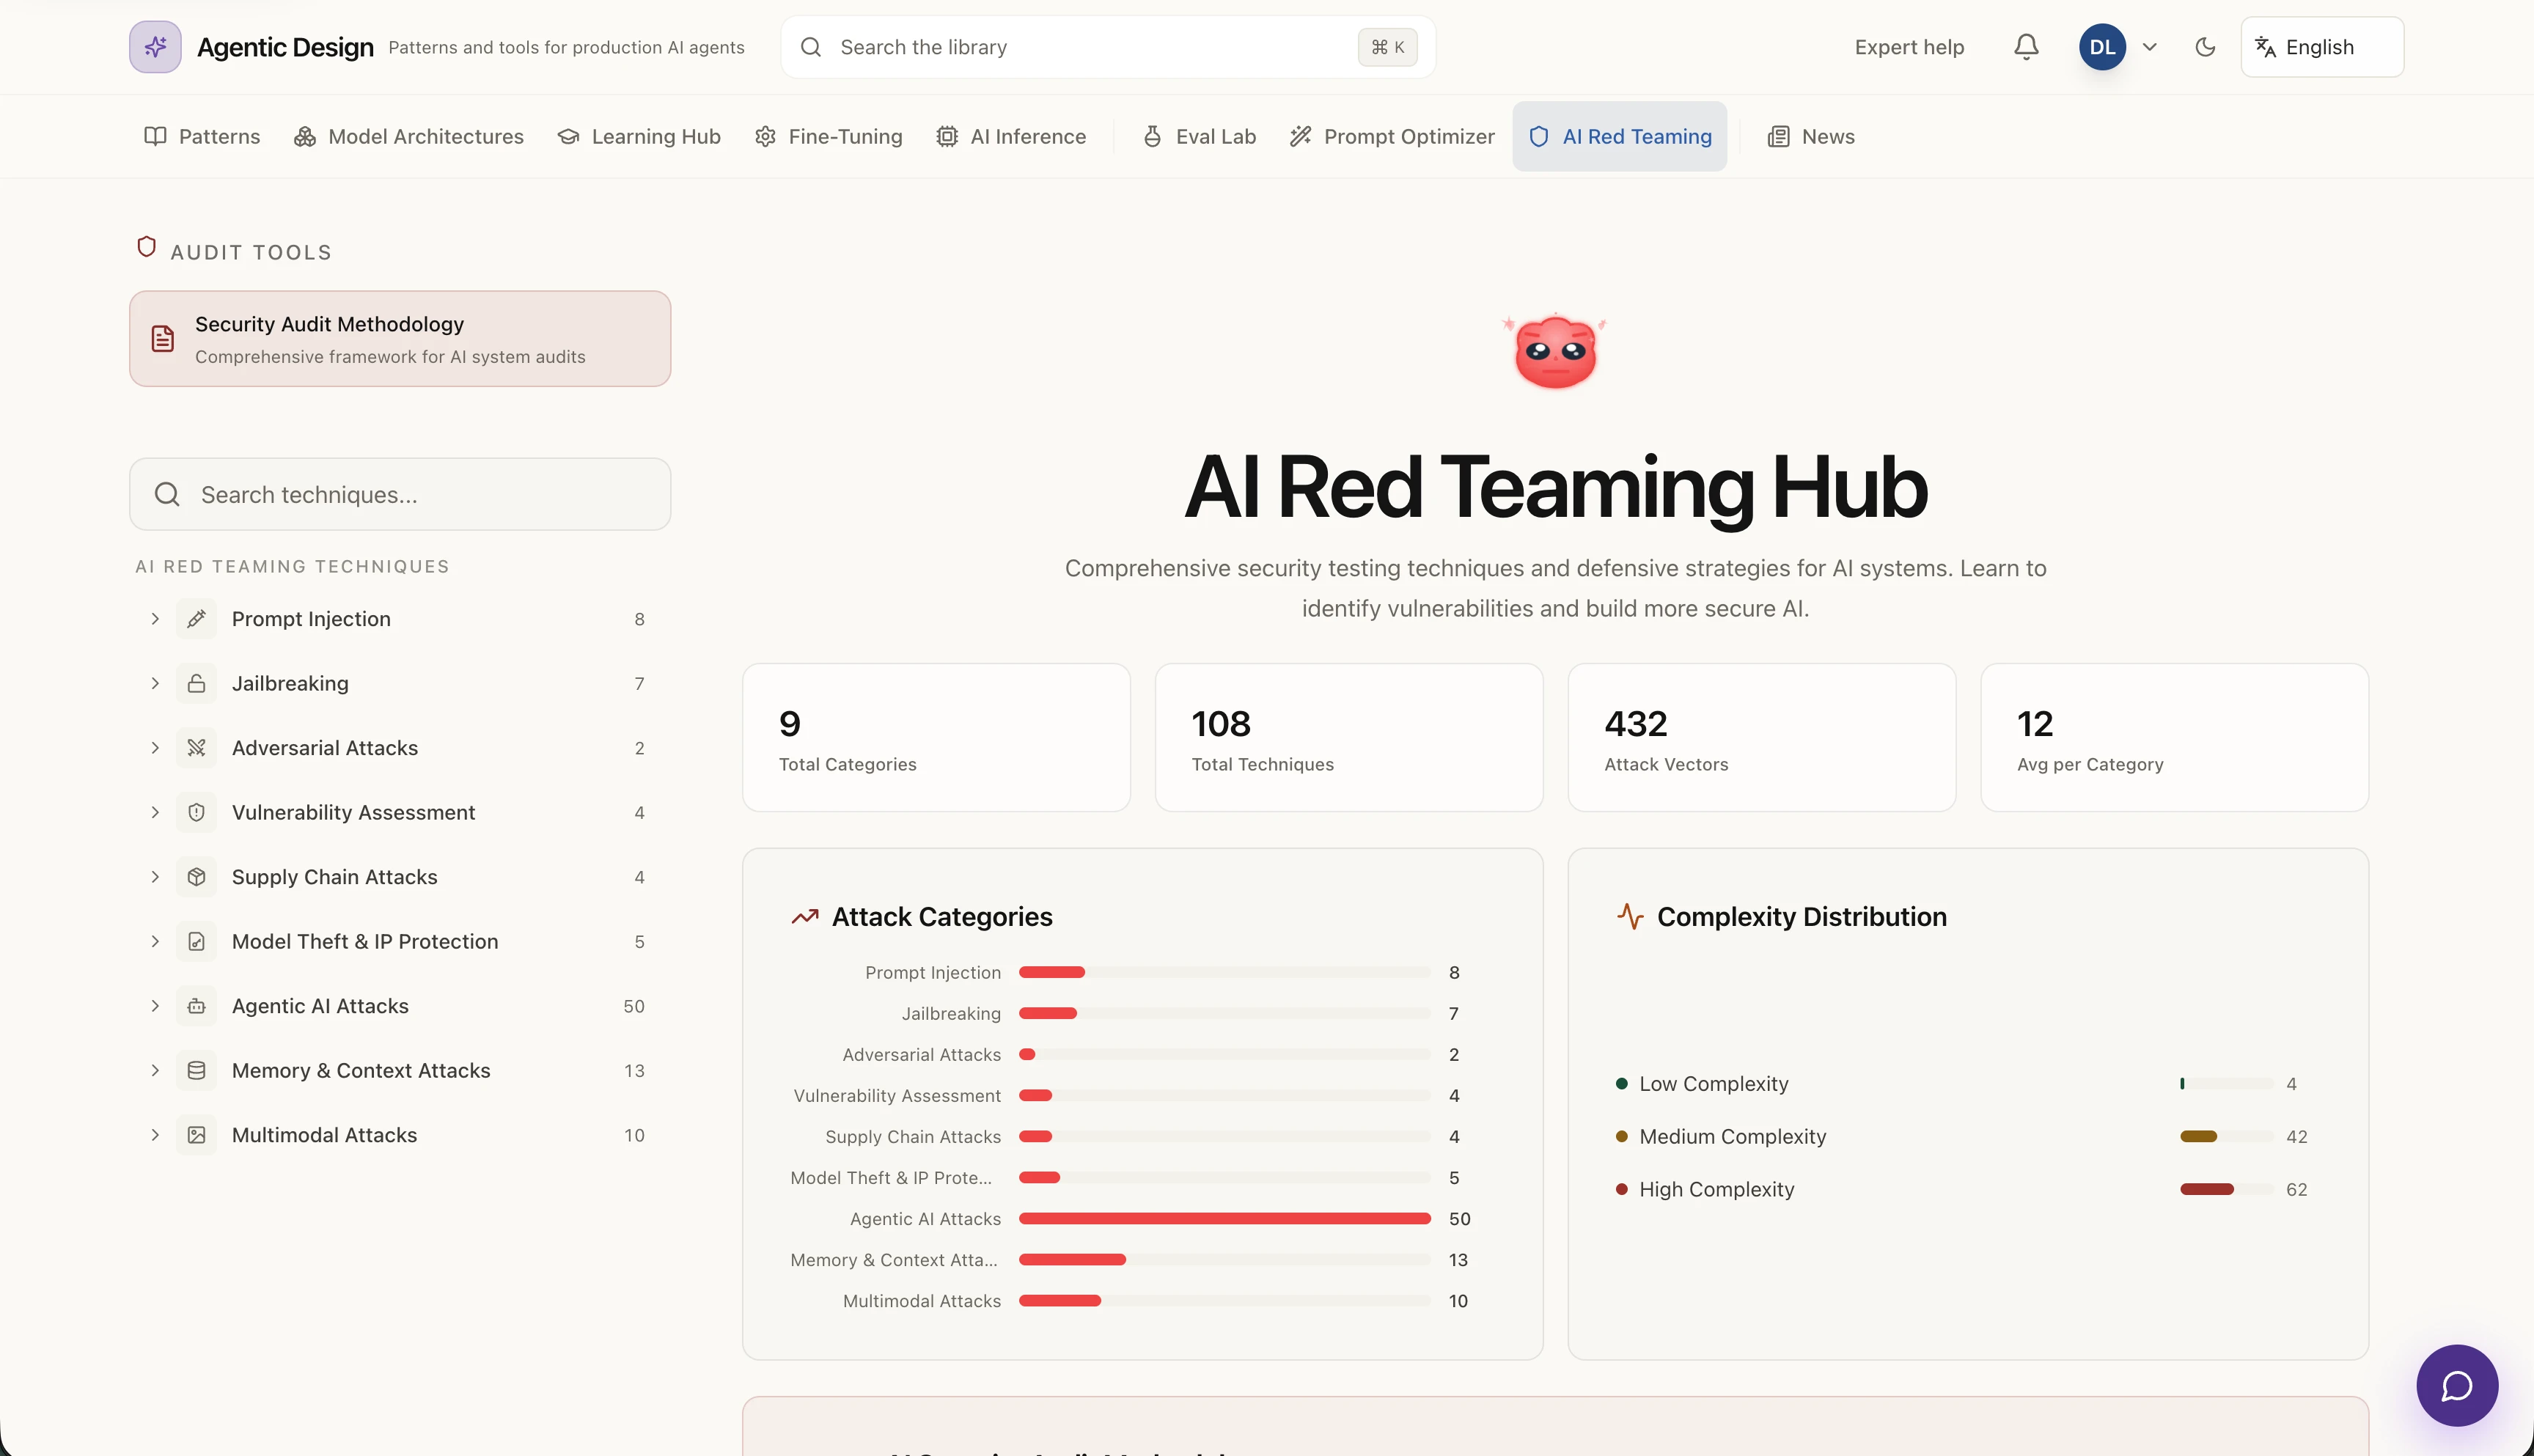Toggle dark mode moon icon
The image size is (2534, 1456).
point(2205,47)
